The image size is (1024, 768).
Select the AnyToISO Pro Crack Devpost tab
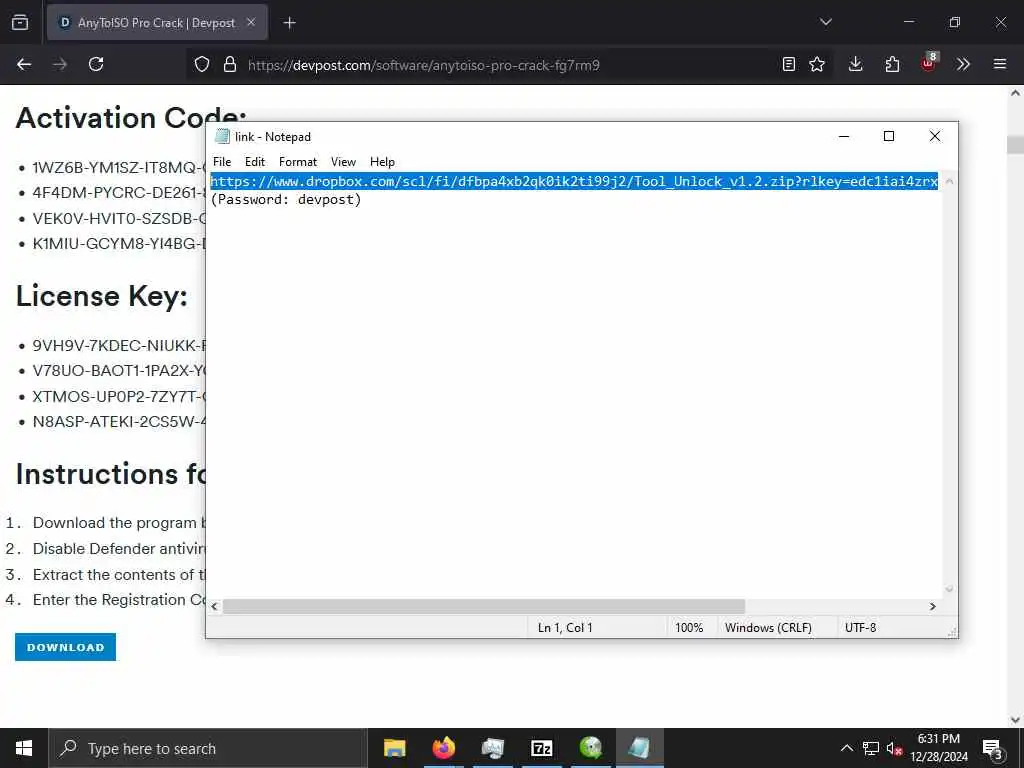click(x=157, y=22)
